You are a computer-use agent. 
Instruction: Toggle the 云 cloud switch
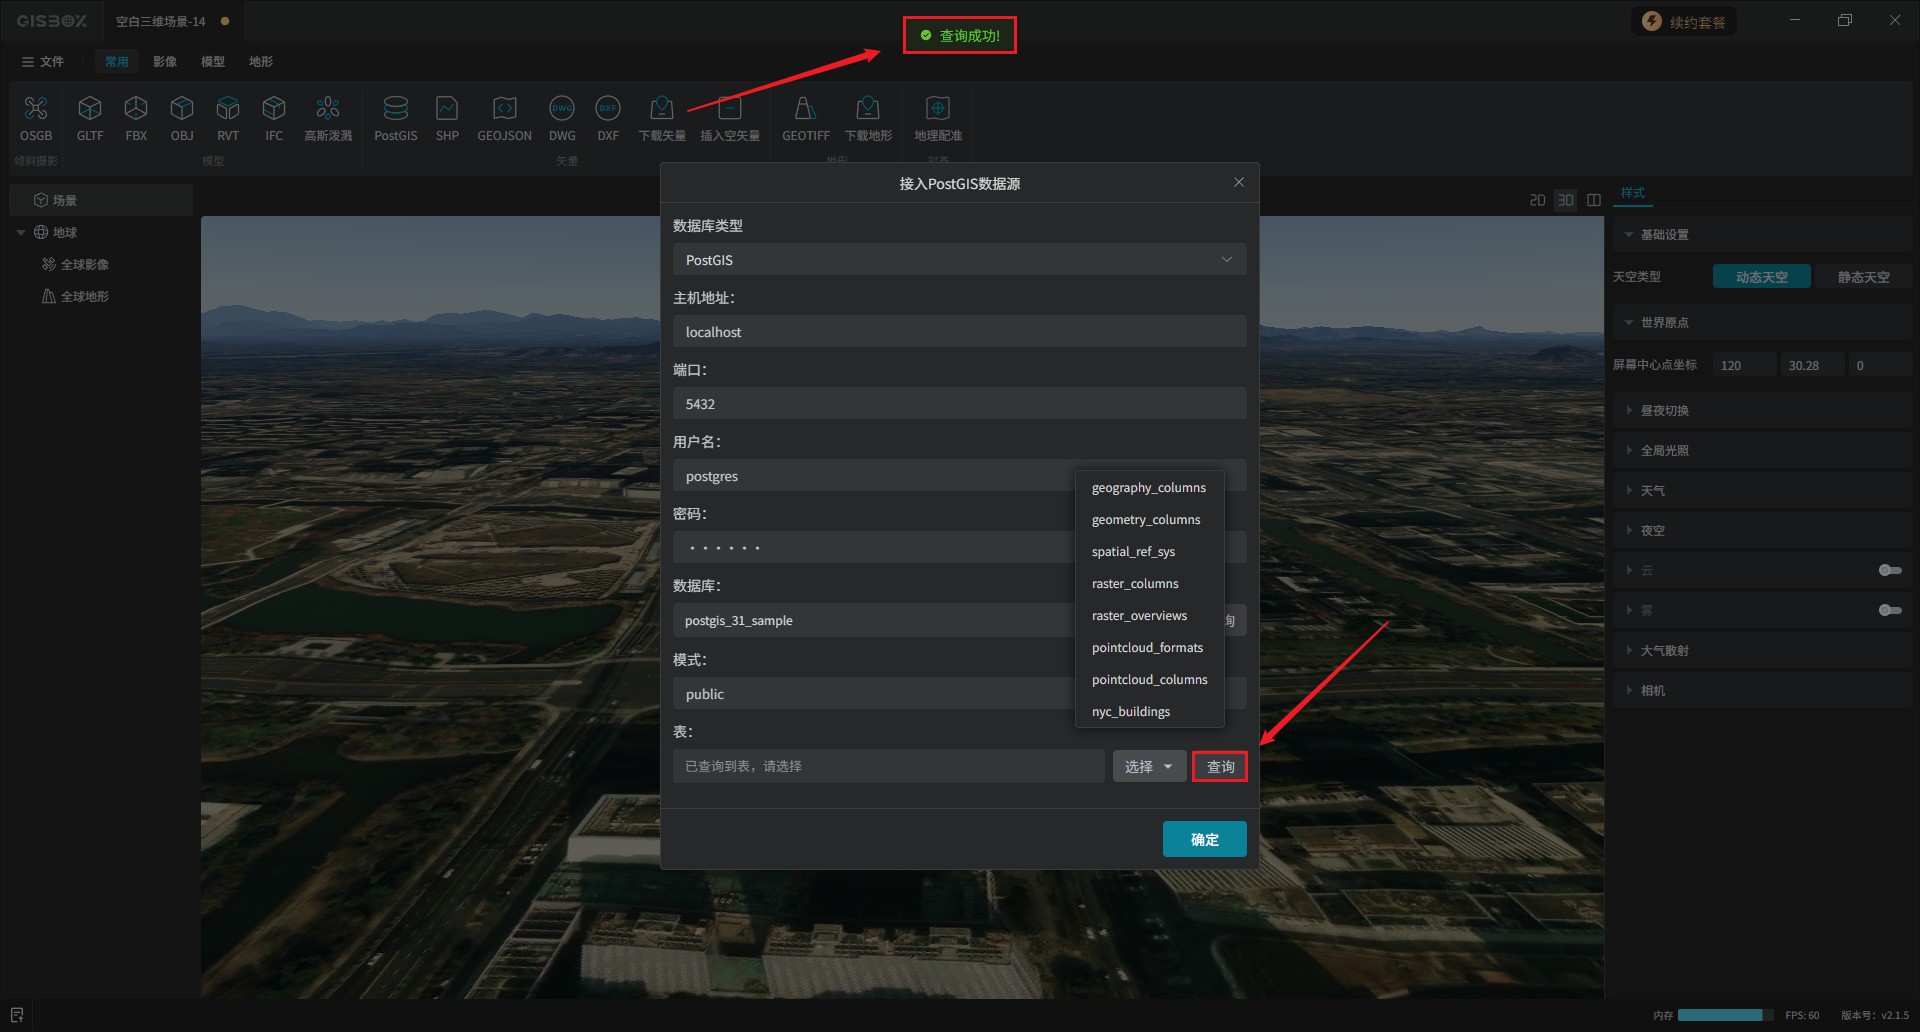coord(1889,570)
